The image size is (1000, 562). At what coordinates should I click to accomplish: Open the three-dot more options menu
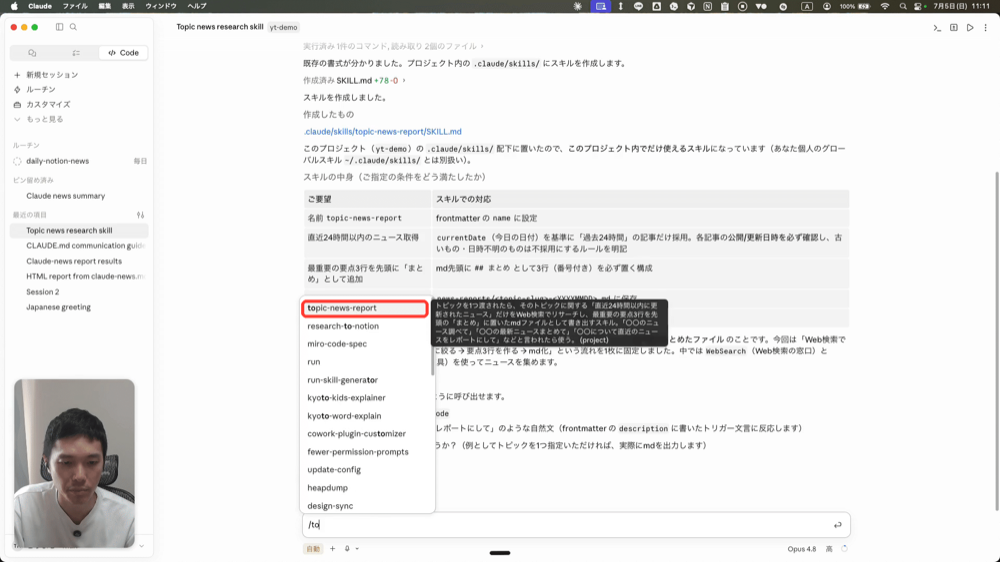pyautogui.click(x=985, y=27)
